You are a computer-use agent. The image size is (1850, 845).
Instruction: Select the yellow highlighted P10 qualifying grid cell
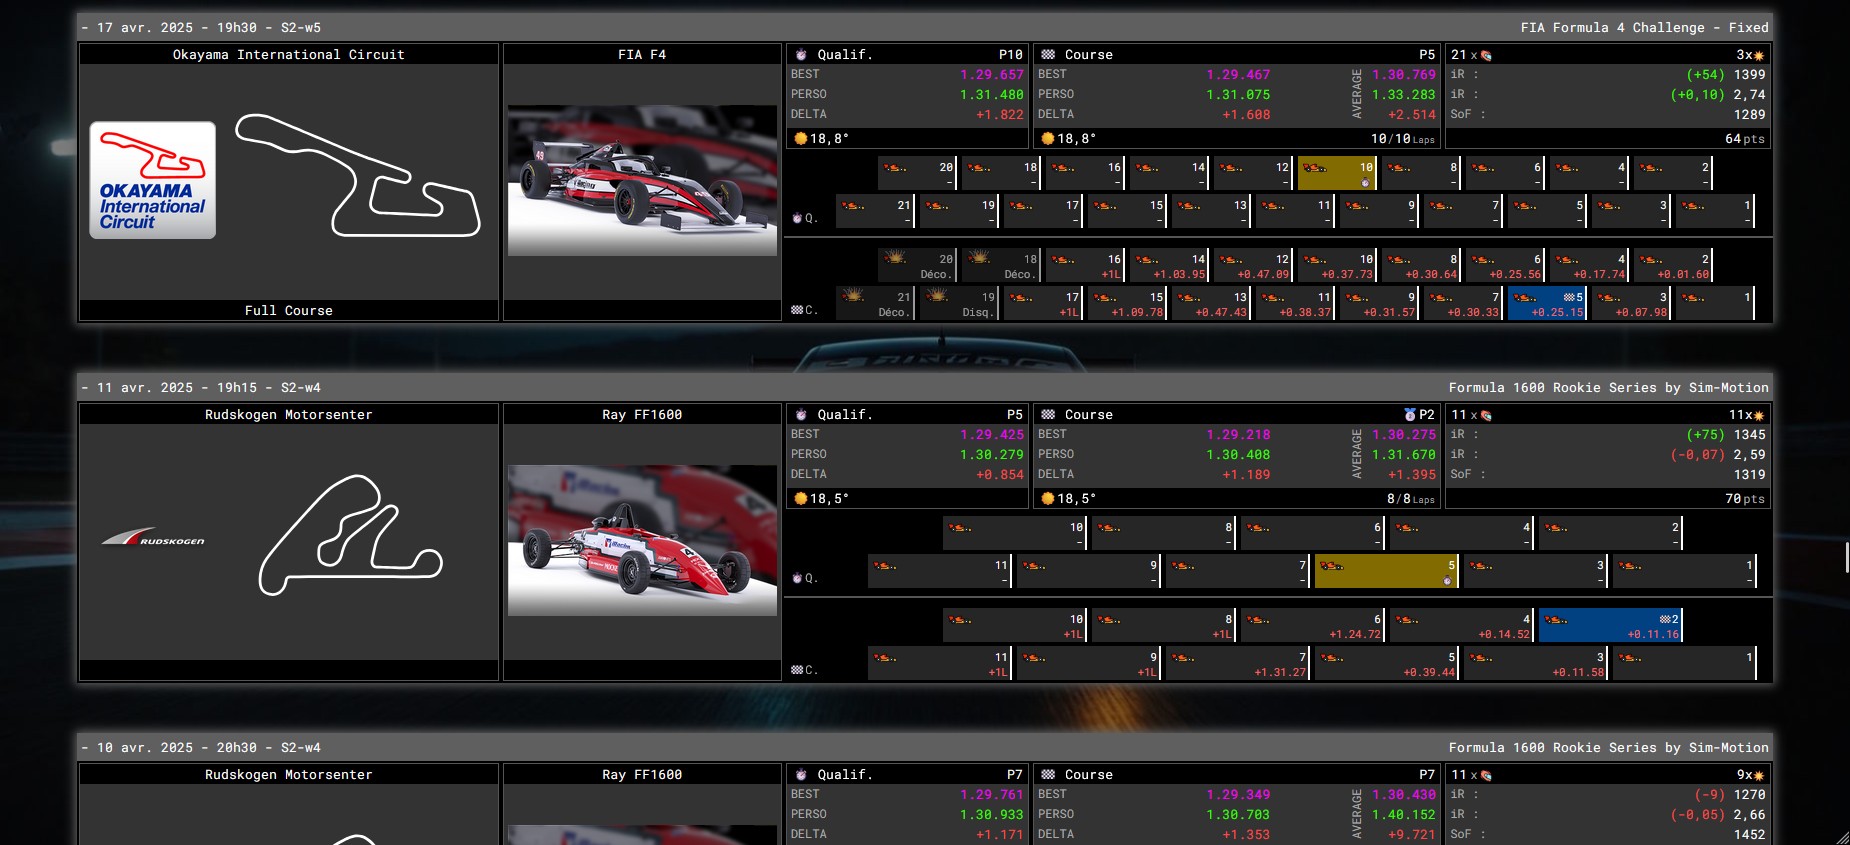1337,173
